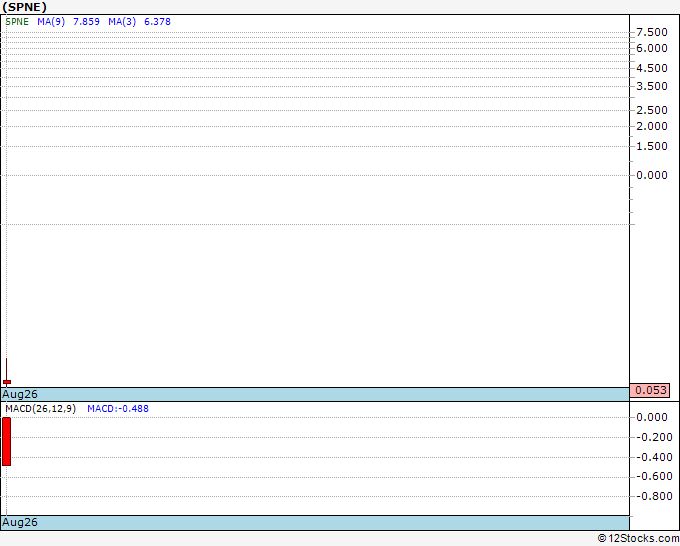
Task: Click the 0.000 MACD axis label
Action: (x=652, y=417)
